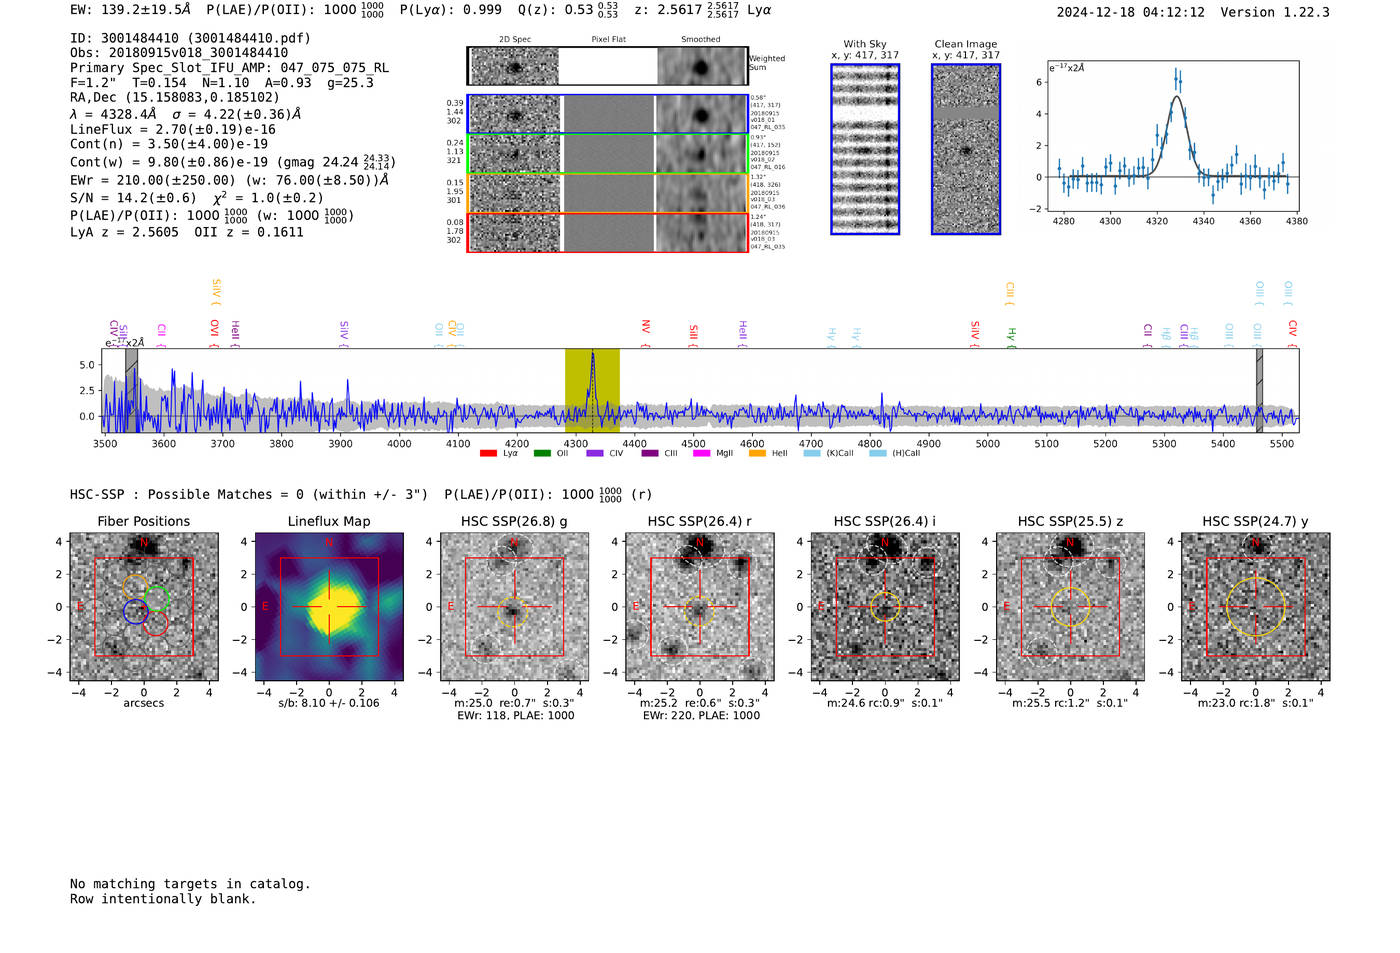Click the 047_RL_016 fiber label
This screenshot has height=953, width=1400.
[768, 168]
